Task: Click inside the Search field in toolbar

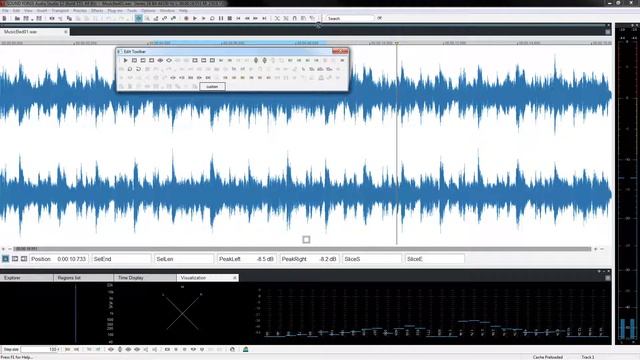Action: [x=350, y=18]
